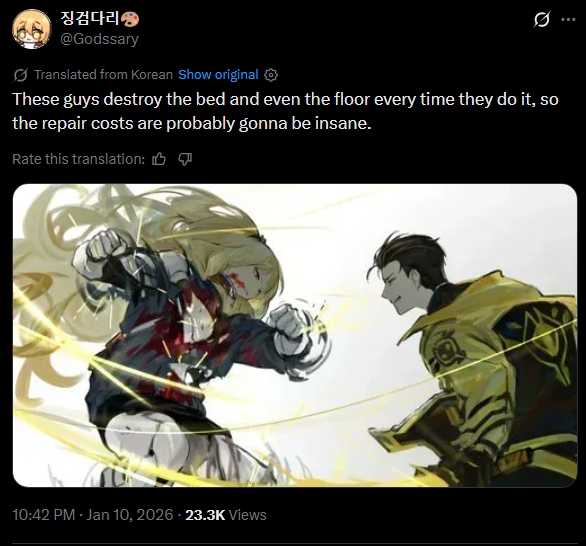This screenshot has width=586, height=546.
Task: Open the @Godssary handle
Action: (x=99, y=39)
